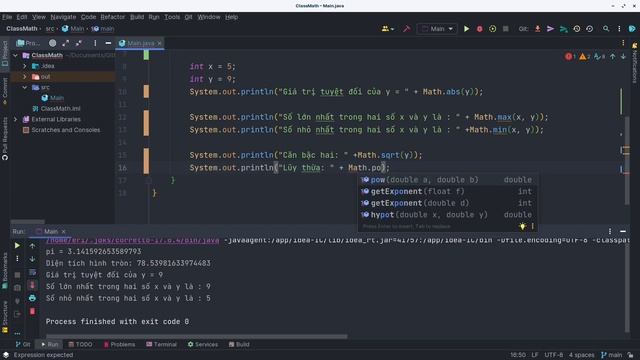This screenshot has width=640, height=360.
Task: Open TODO tool window
Action: pos(80,344)
